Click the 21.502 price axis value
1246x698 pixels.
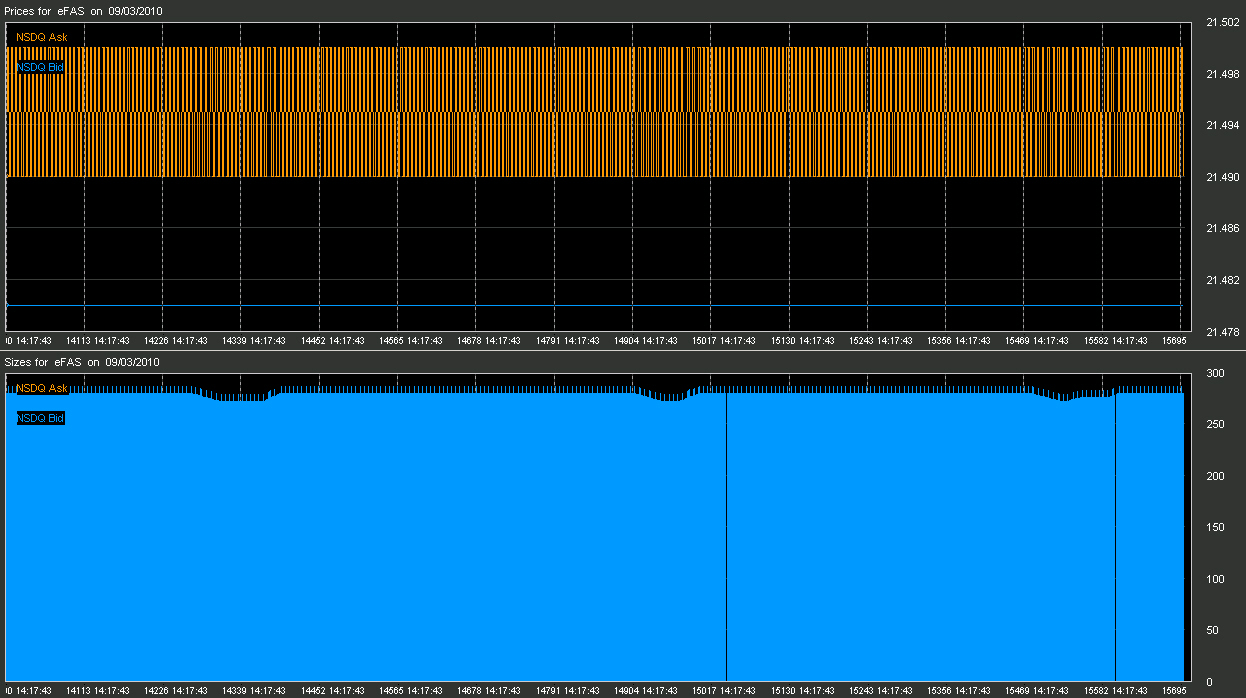(1222, 22)
